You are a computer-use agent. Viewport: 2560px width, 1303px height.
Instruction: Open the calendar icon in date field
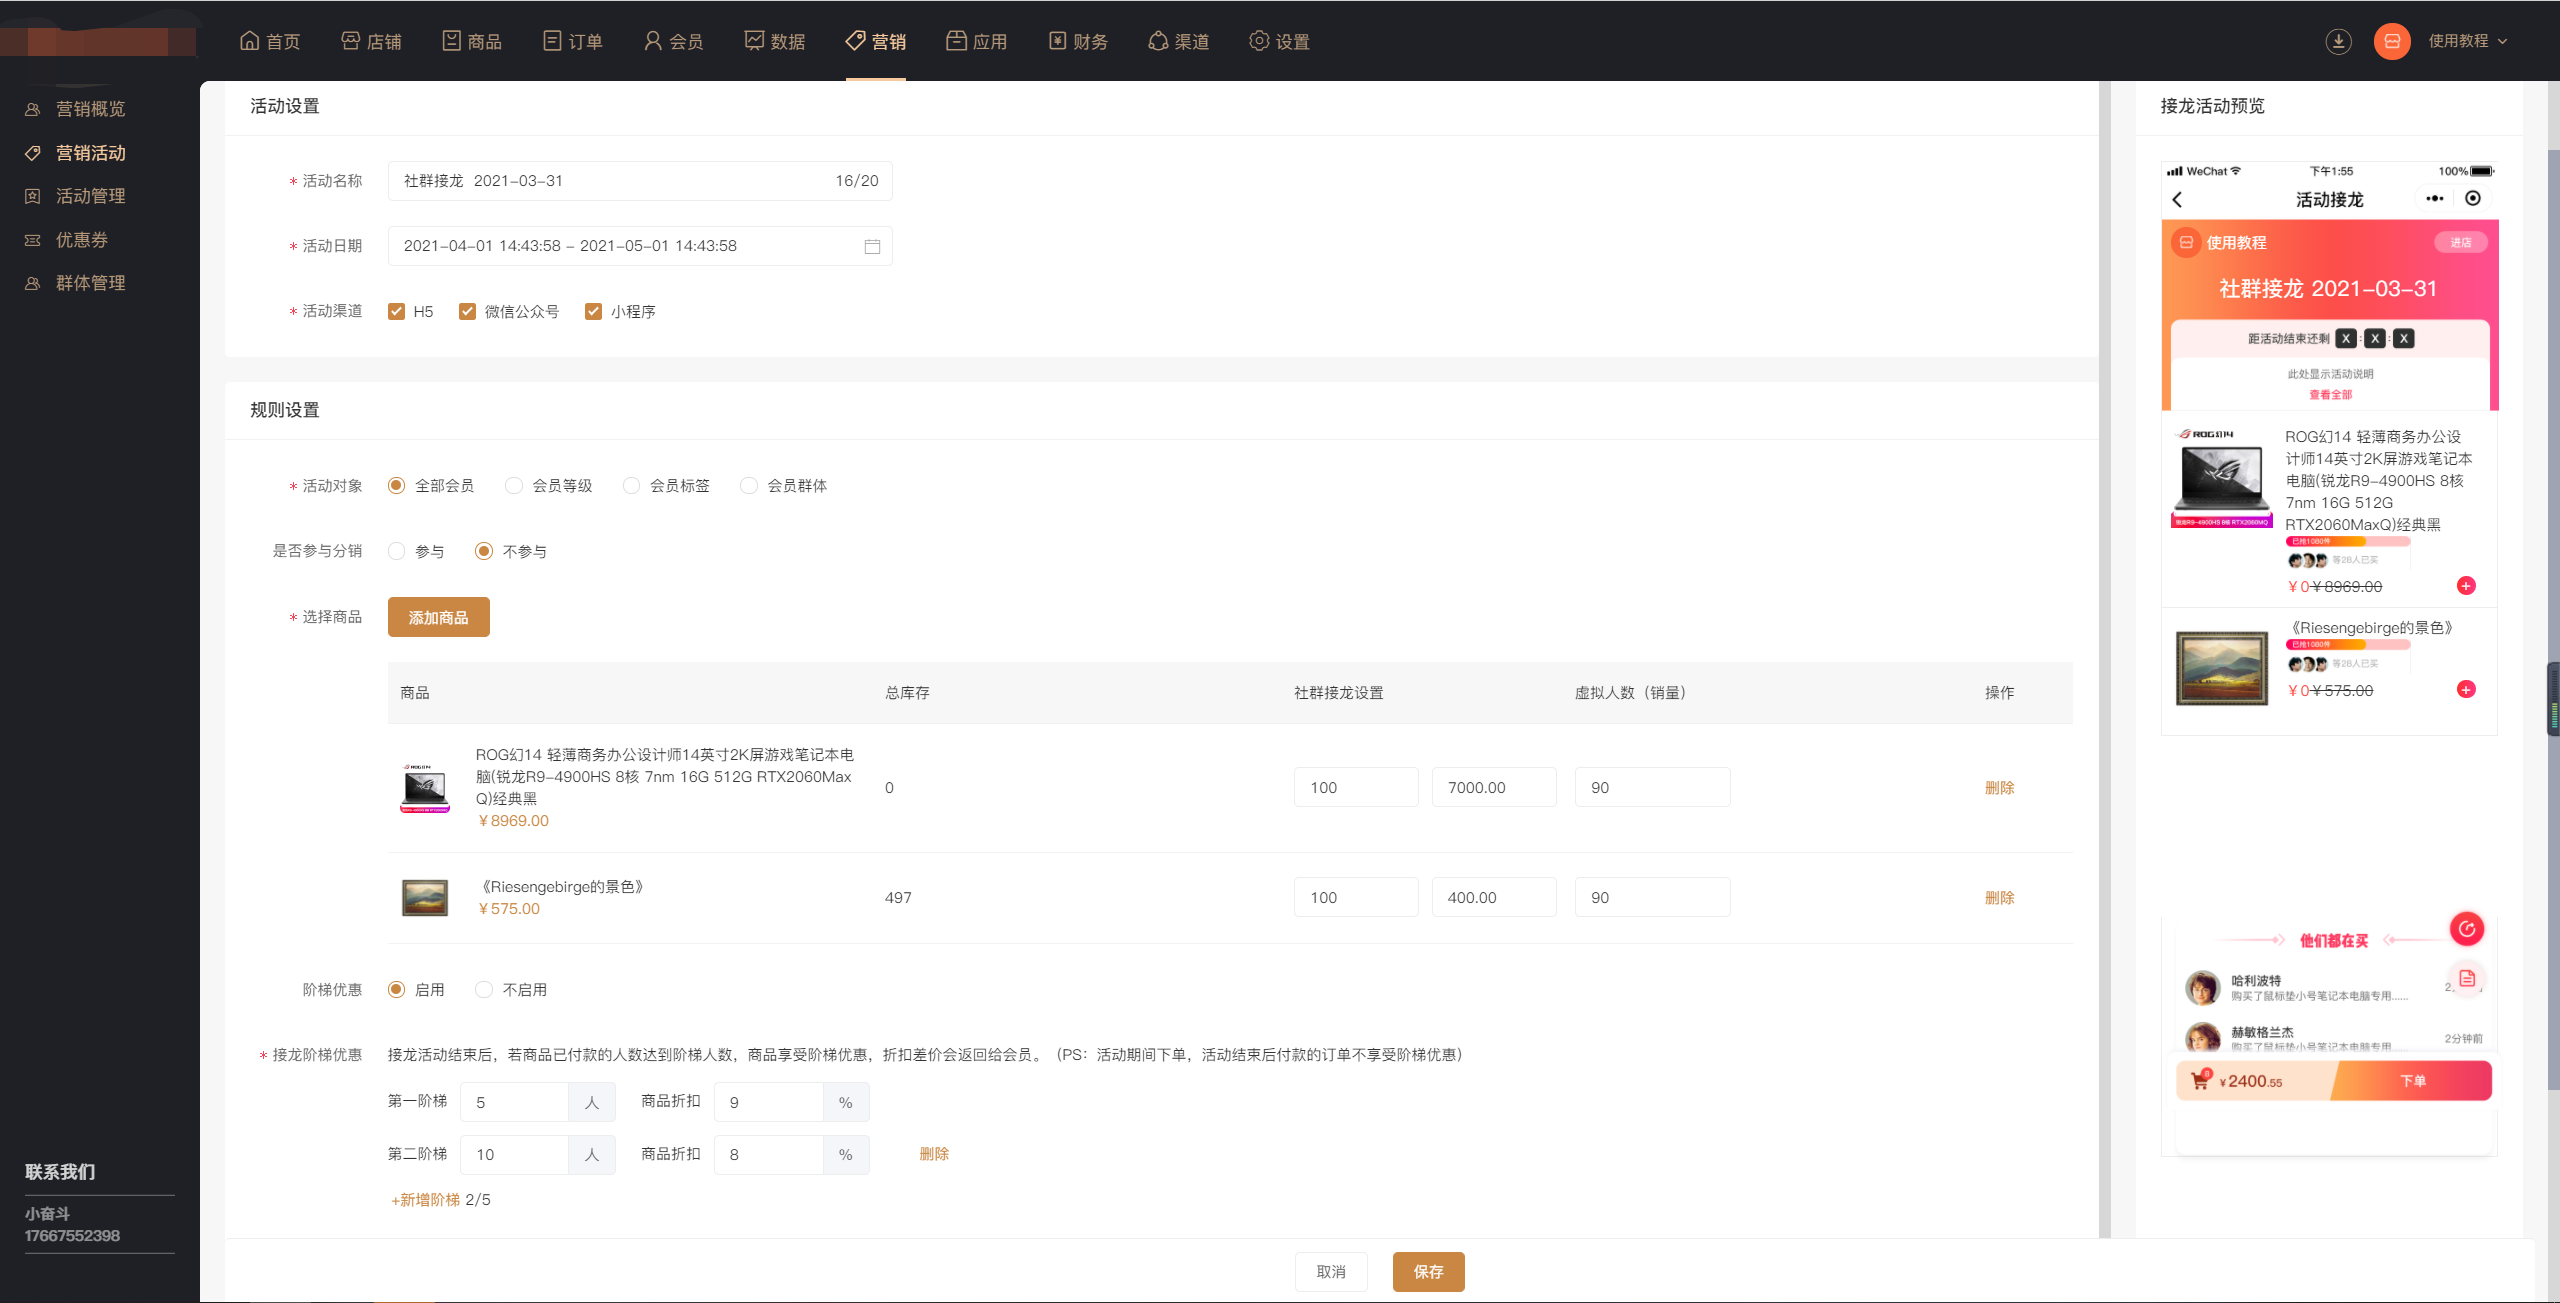coord(872,246)
